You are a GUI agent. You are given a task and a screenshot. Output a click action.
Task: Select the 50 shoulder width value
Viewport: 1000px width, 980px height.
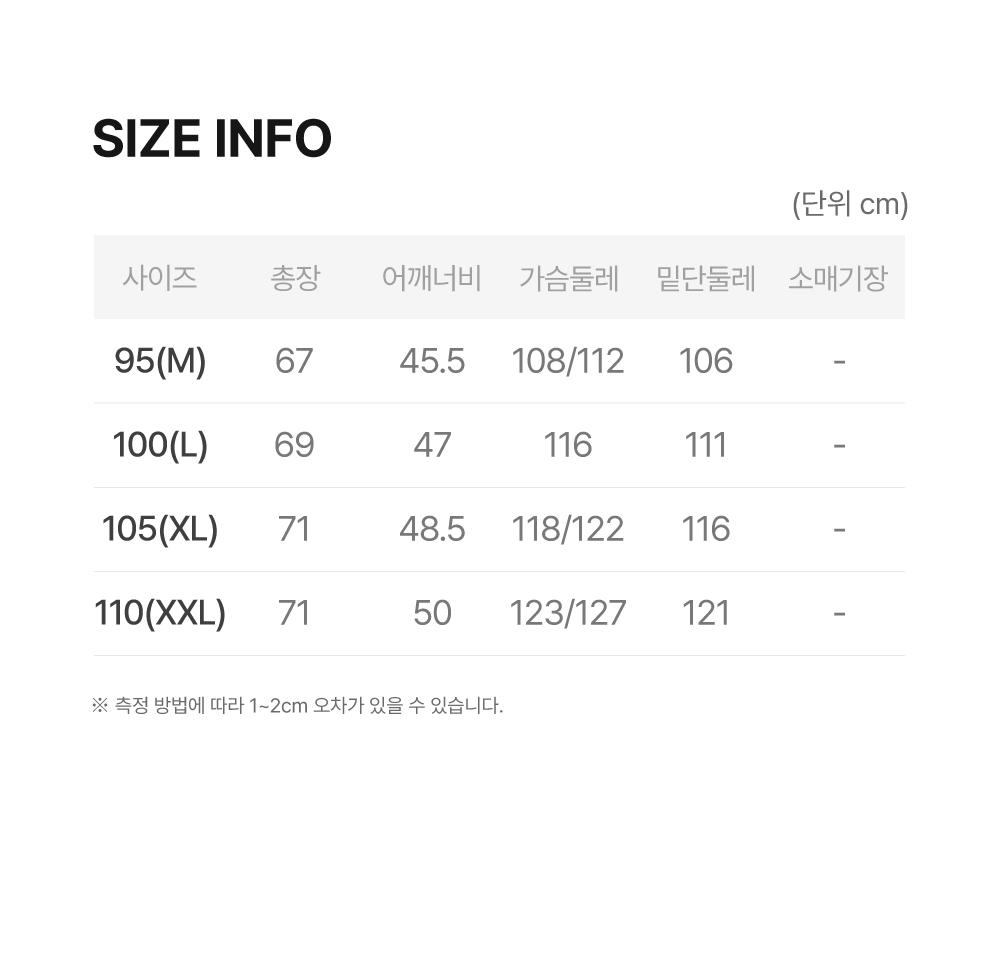pyautogui.click(x=432, y=613)
